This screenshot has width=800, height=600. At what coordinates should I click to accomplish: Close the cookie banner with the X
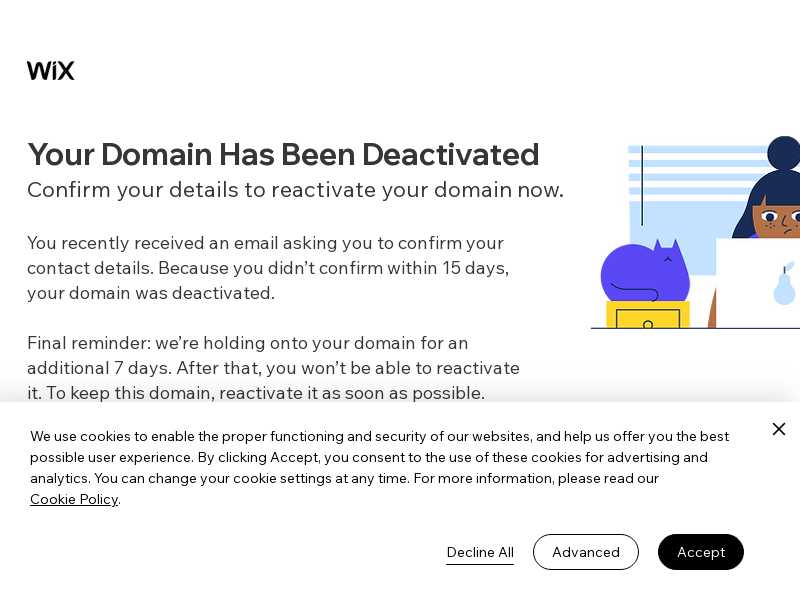pyautogui.click(x=779, y=429)
